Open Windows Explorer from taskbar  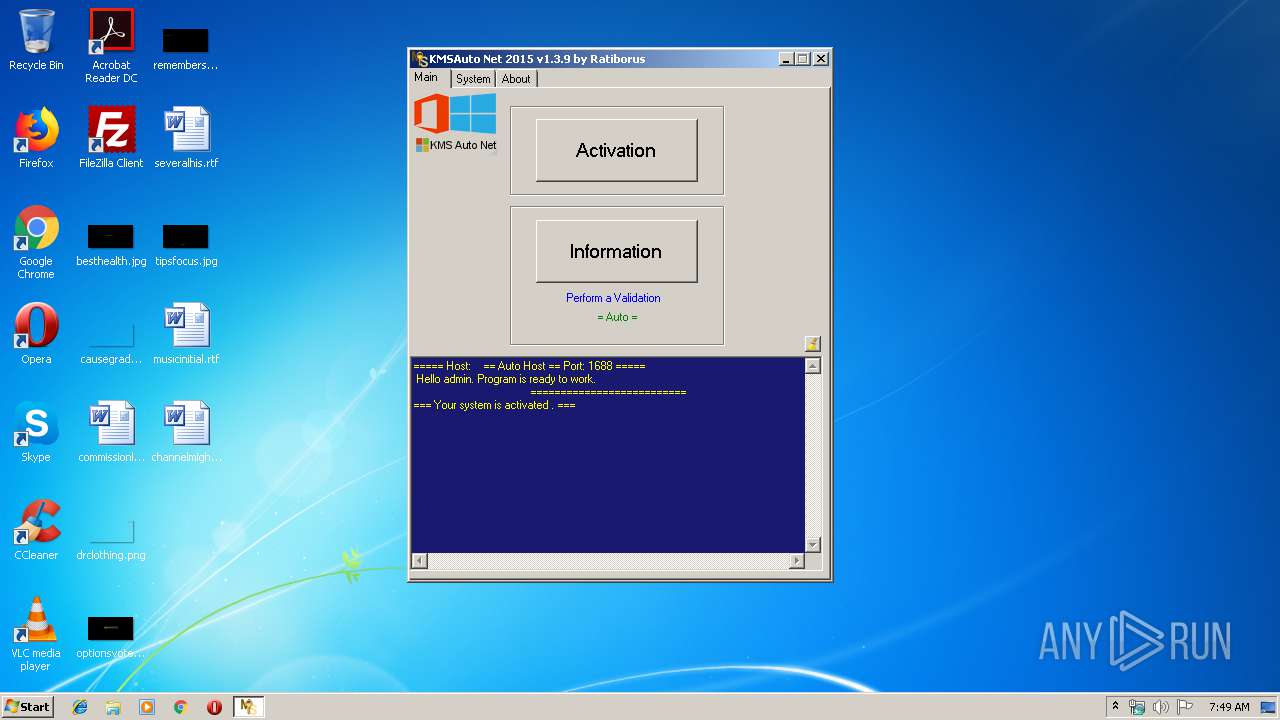coord(113,707)
